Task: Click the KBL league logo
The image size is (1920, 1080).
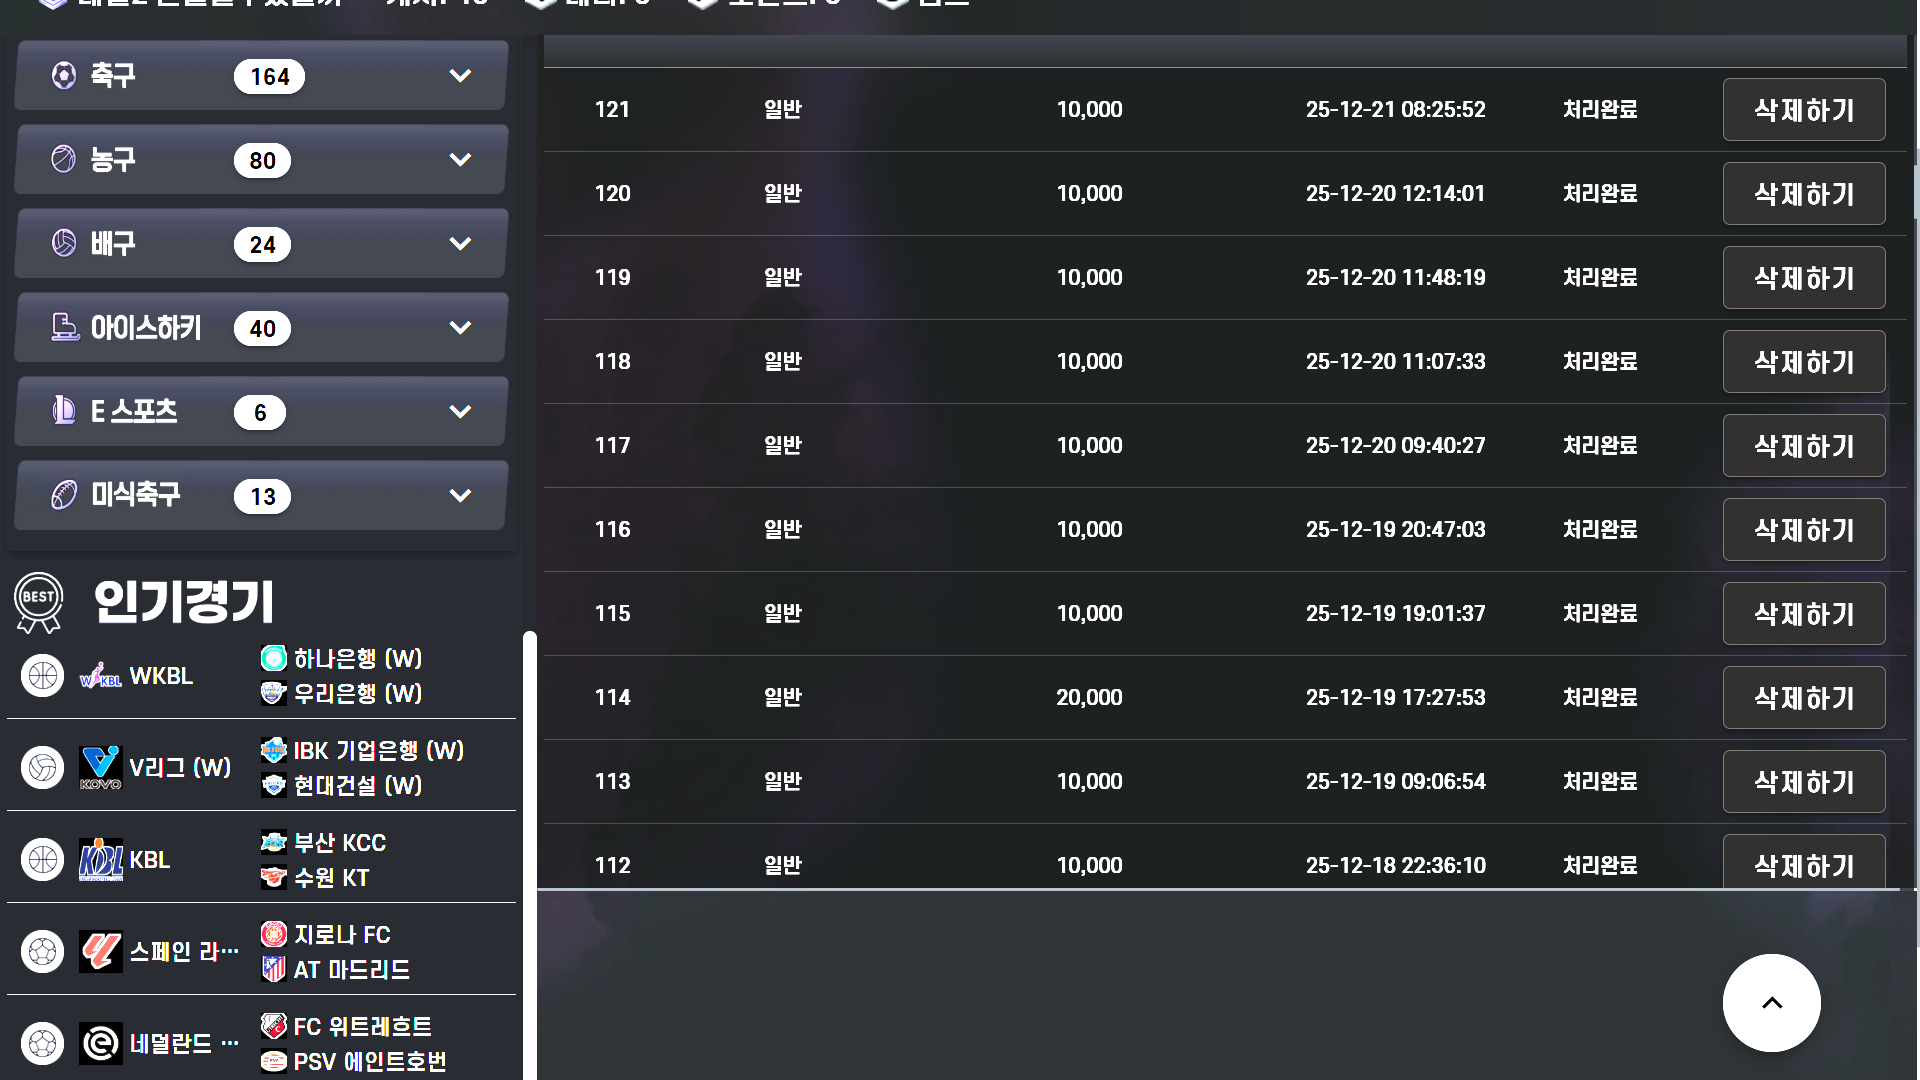Action: point(100,860)
